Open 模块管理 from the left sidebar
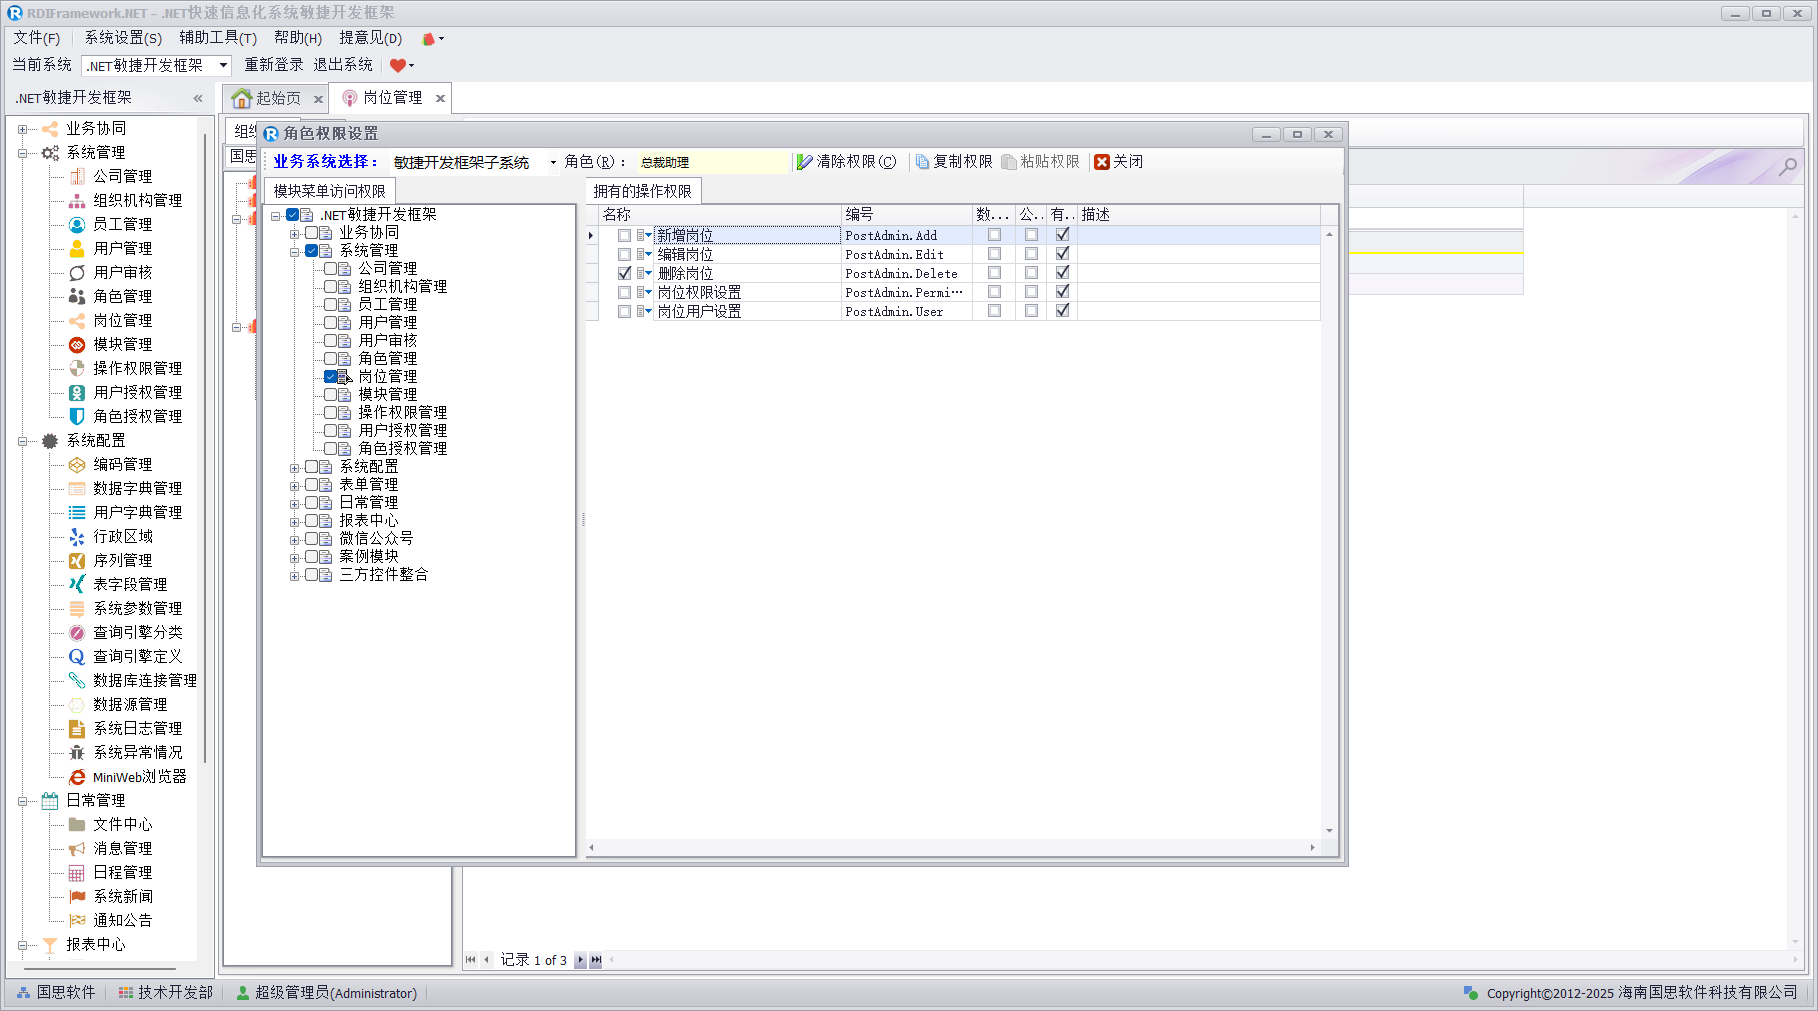 (122, 344)
